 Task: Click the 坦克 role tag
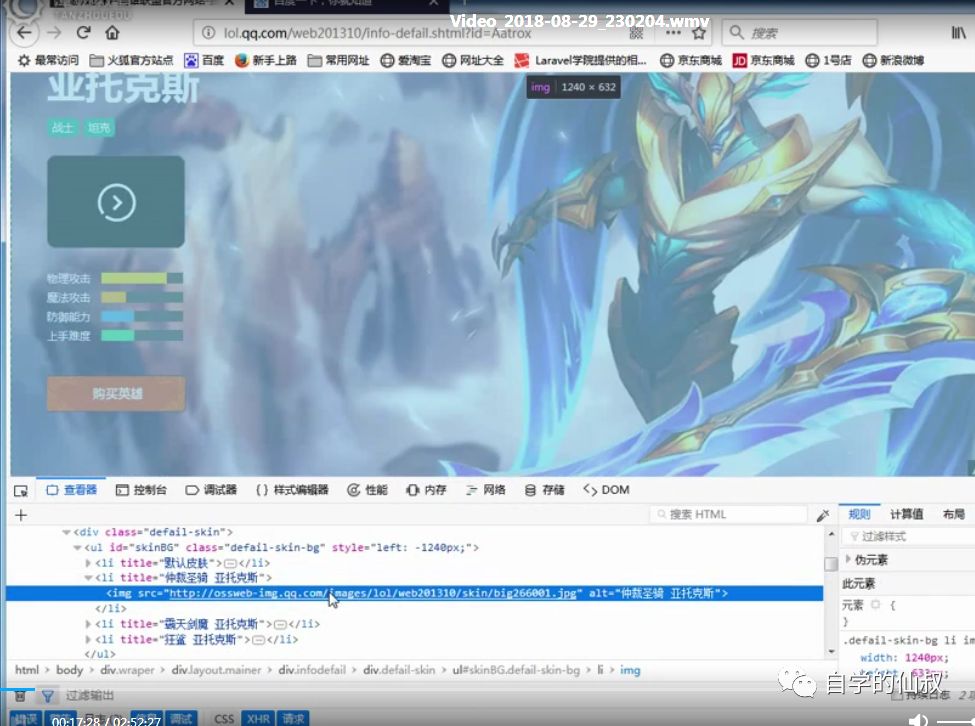99,127
